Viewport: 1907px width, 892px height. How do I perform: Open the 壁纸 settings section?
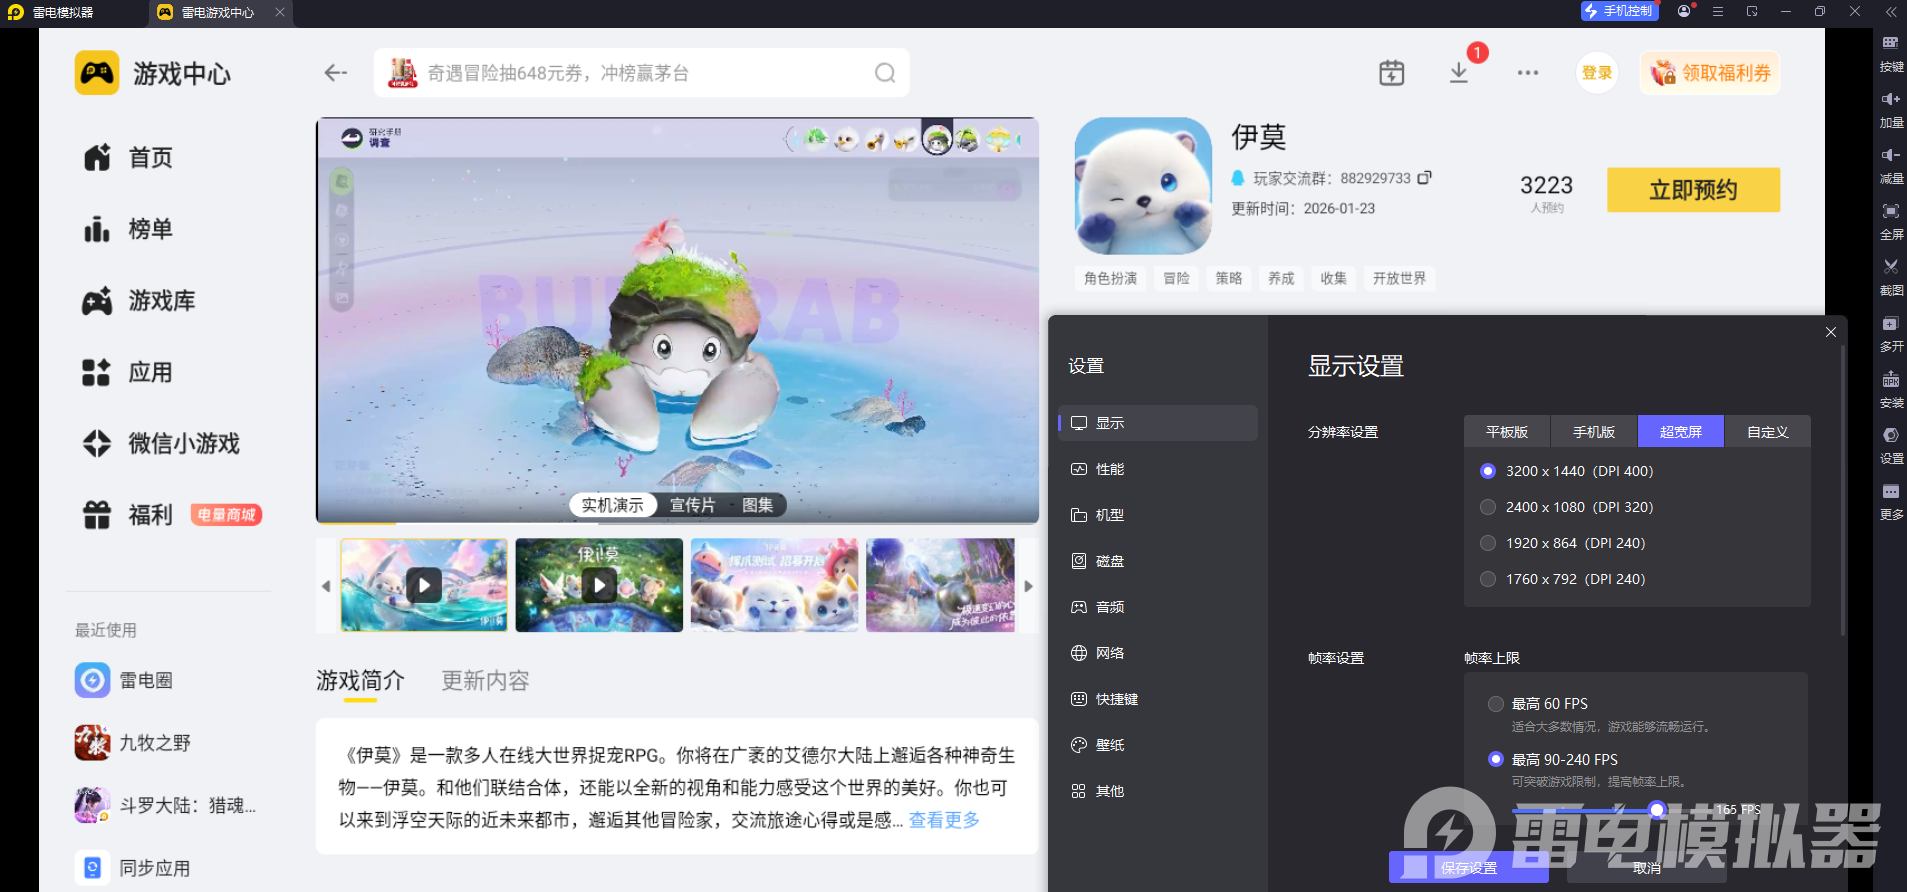tap(1158, 745)
